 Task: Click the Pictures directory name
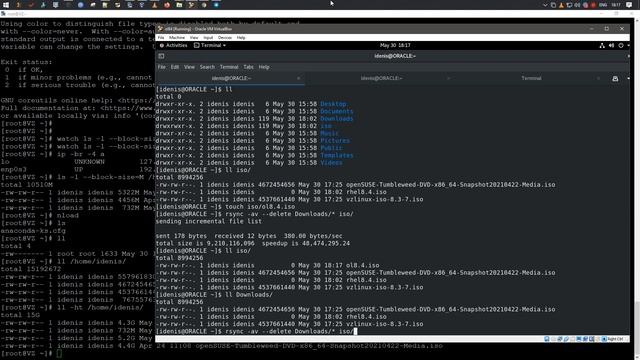335,141
